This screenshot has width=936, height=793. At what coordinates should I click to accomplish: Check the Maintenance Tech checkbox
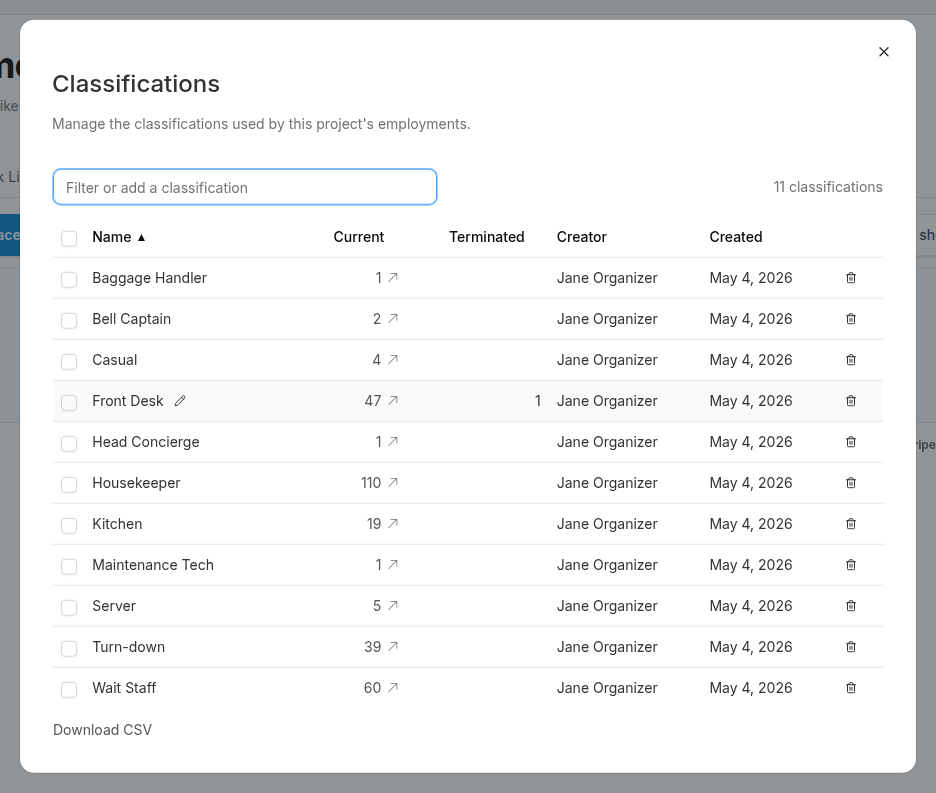pyautogui.click(x=69, y=567)
